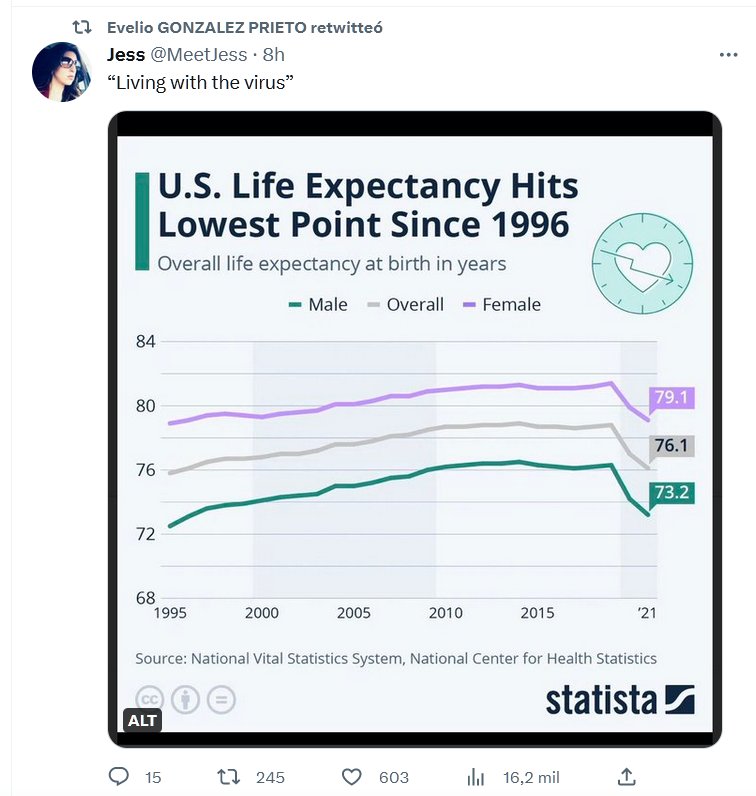
Task: Click the purple 79.1 female value label
Action: coord(671,397)
